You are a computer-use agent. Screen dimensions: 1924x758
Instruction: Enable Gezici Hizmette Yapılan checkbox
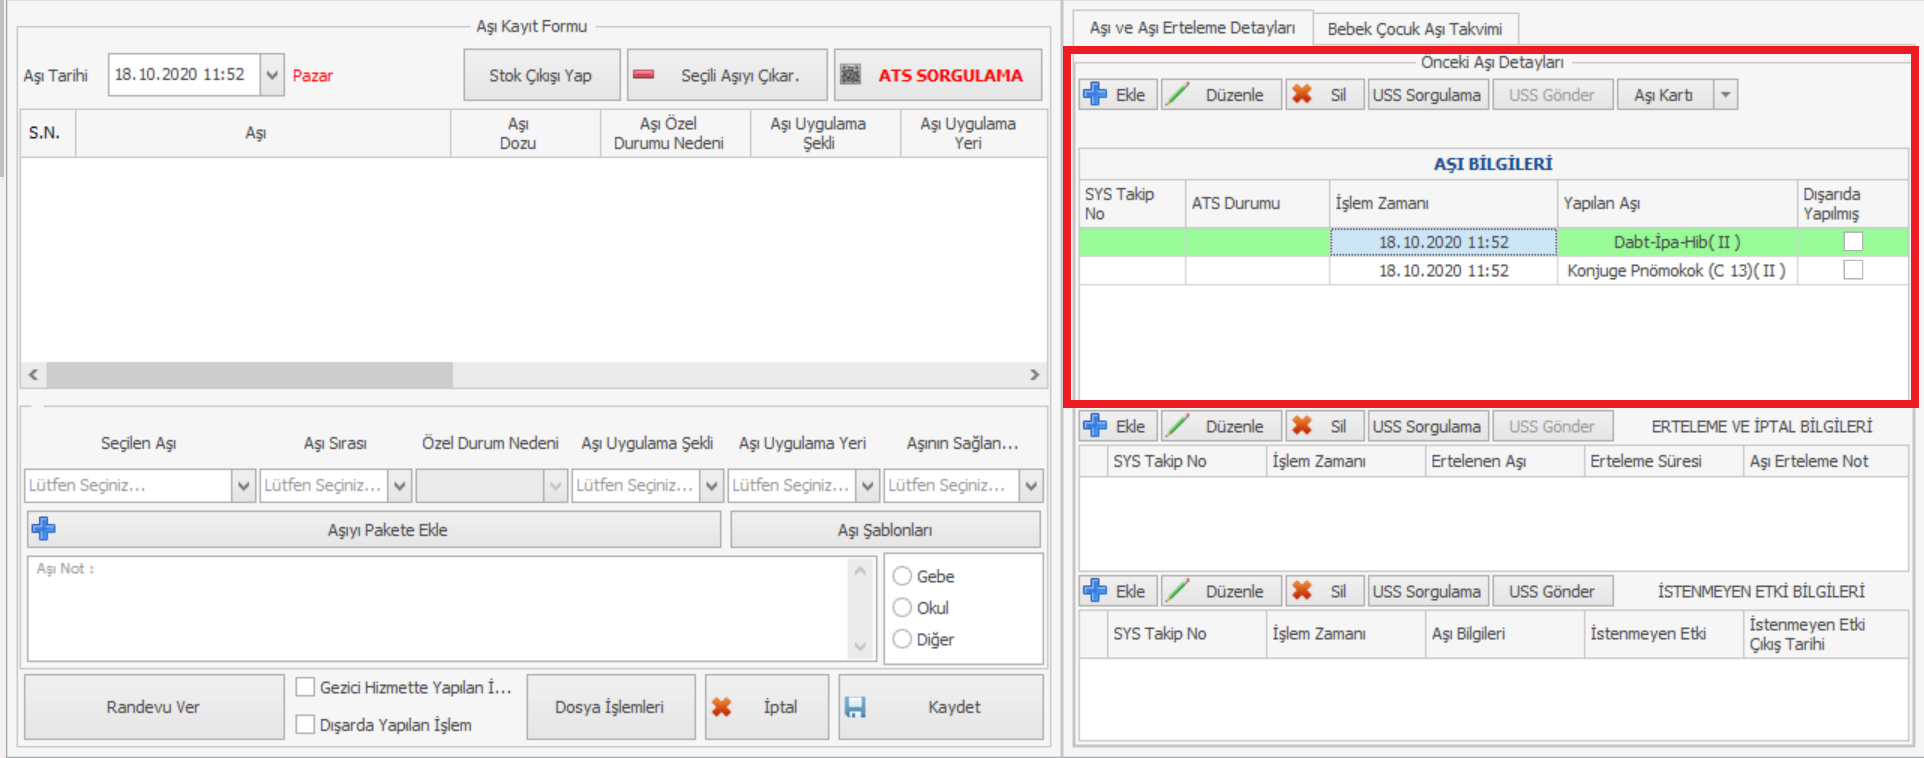(x=306, y=687)
